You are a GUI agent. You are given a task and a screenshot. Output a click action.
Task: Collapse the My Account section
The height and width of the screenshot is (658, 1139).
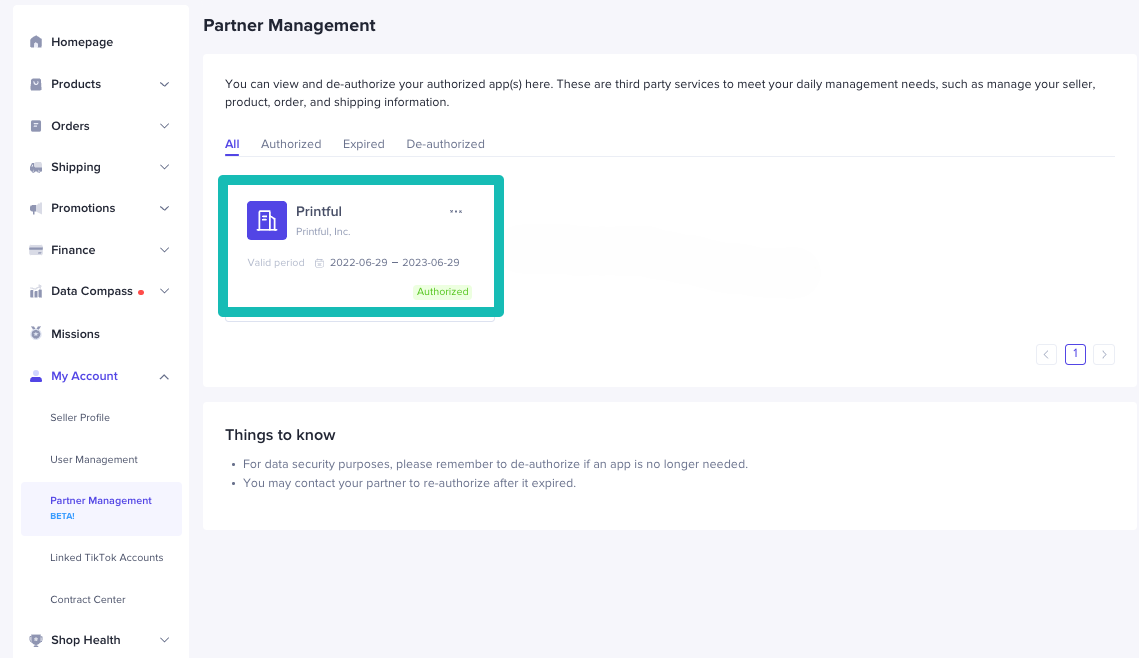pyautogui.click(x=164, y=376)
